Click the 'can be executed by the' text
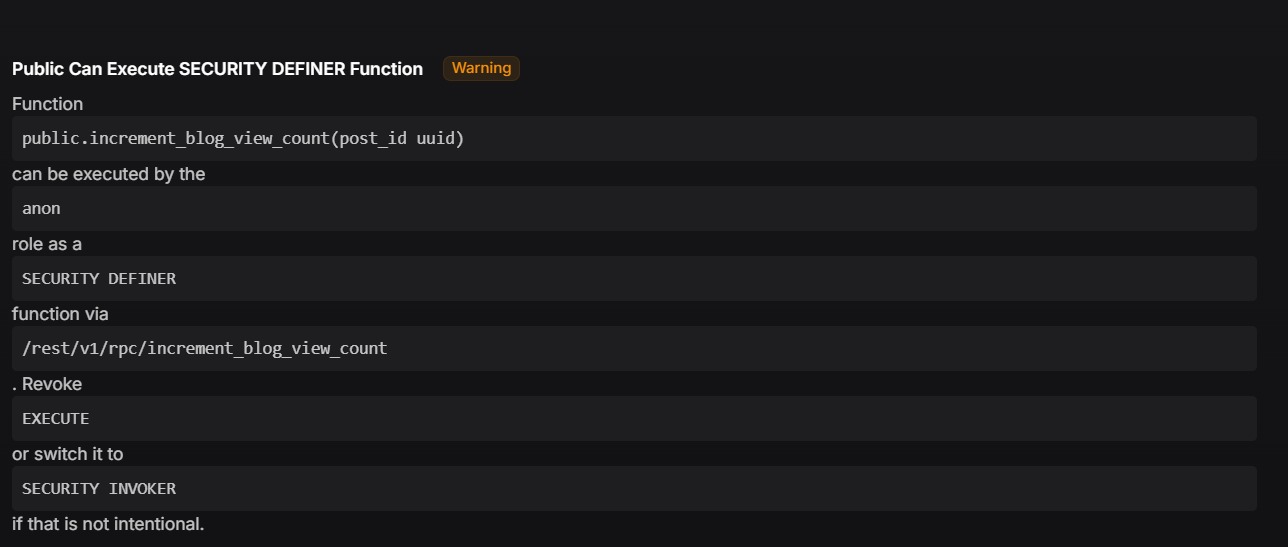Viewport: 1288px width, 547px height. coord(108,174)
